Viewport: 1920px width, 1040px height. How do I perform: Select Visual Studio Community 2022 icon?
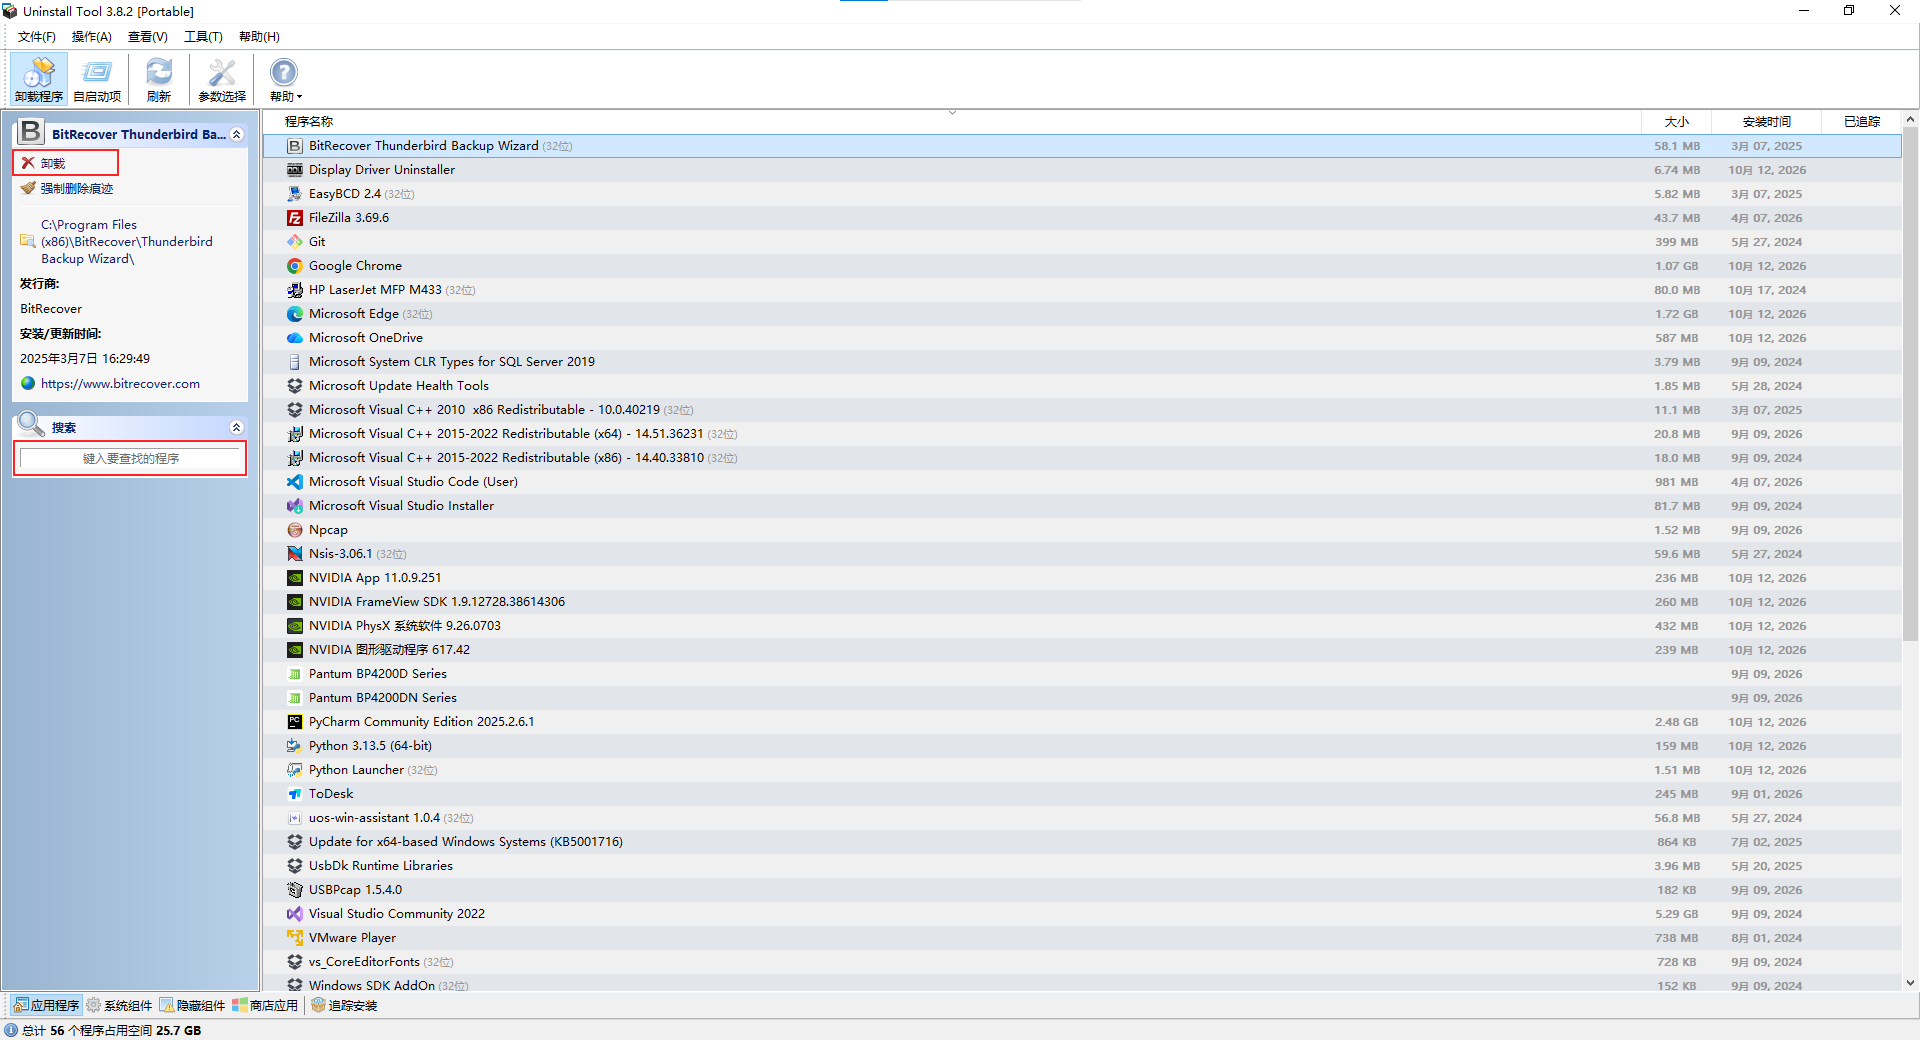point(295,914)
